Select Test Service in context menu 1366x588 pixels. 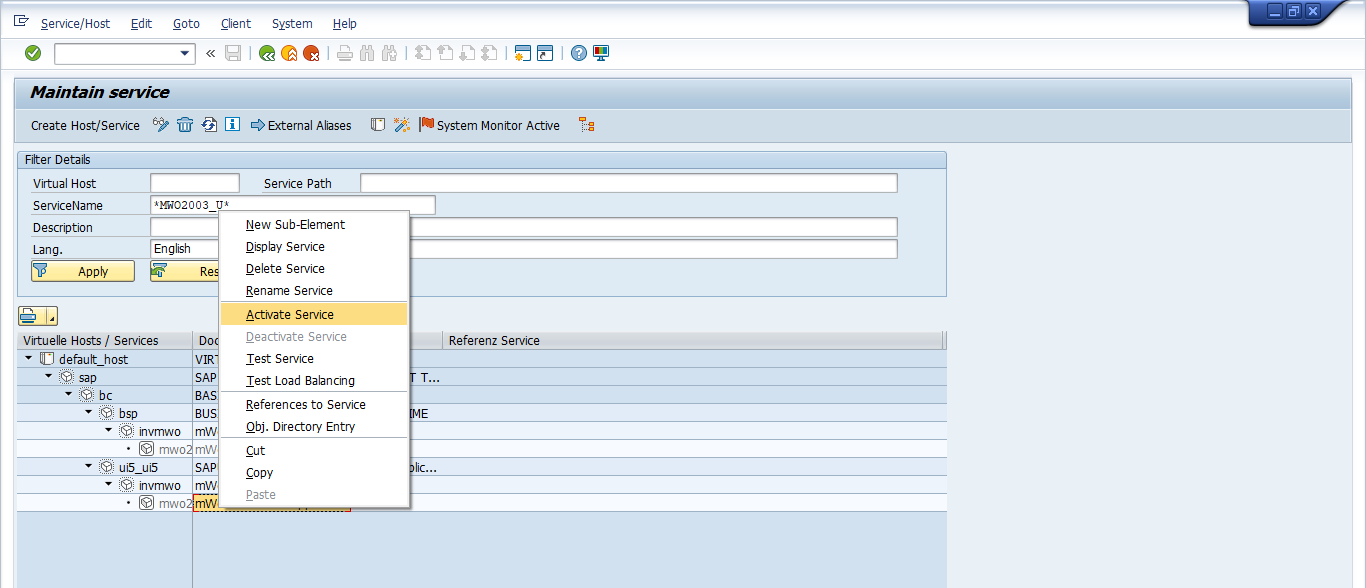point(280,359)
